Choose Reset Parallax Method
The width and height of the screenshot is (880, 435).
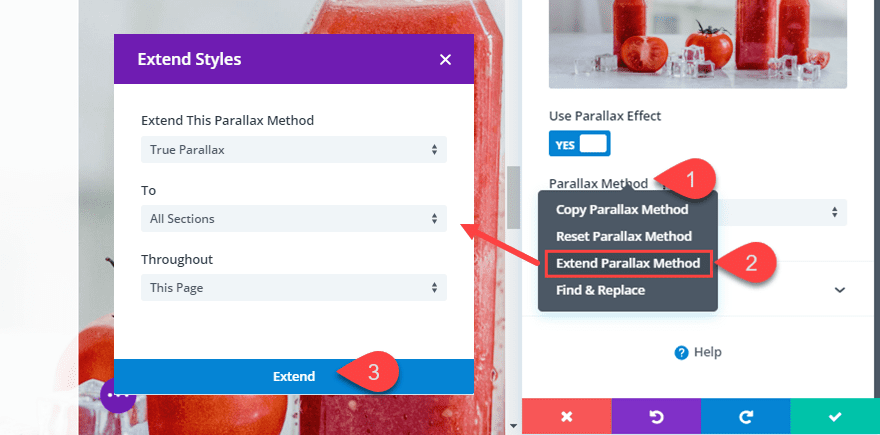(x=624, y=236)
